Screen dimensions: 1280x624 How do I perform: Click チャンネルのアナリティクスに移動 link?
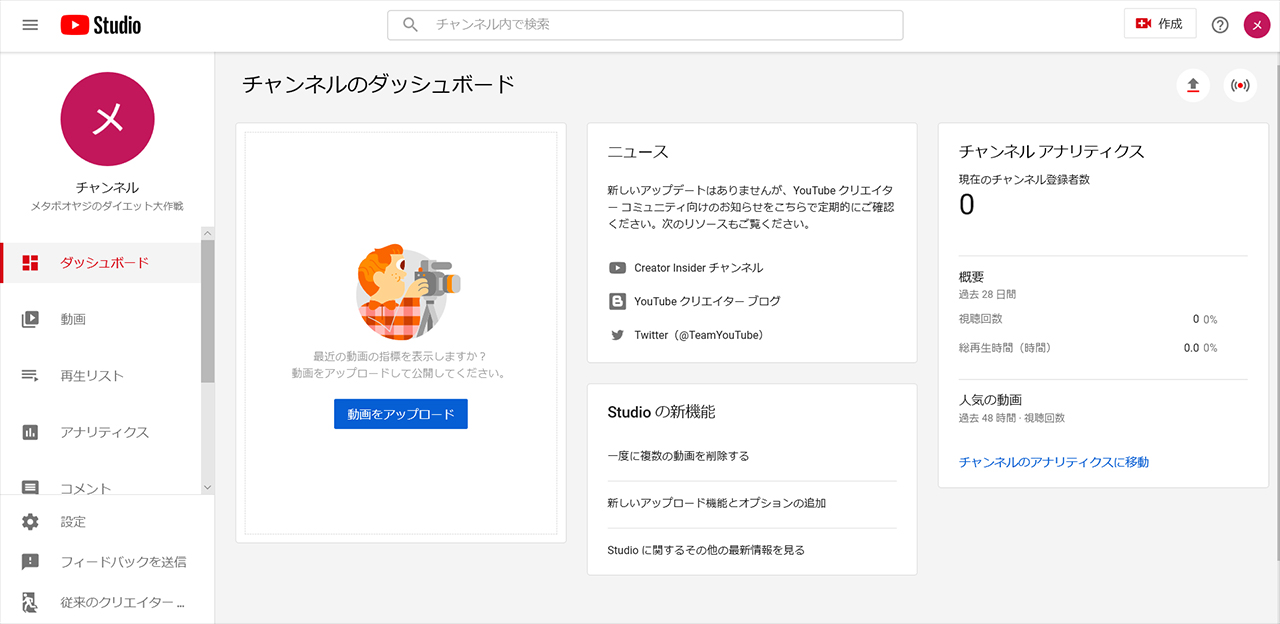coord(1054,462)
